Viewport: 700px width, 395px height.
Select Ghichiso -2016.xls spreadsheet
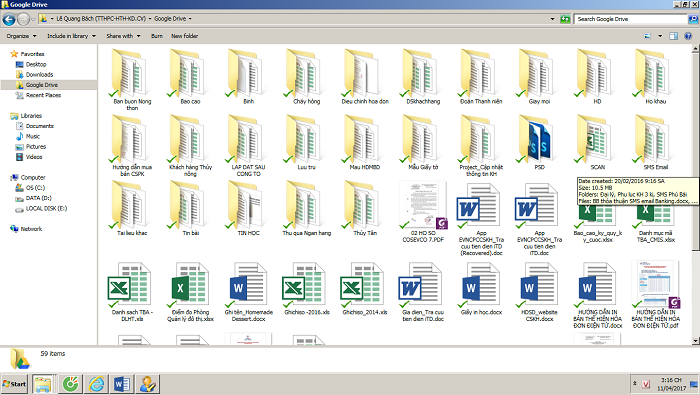coord(306,288)
